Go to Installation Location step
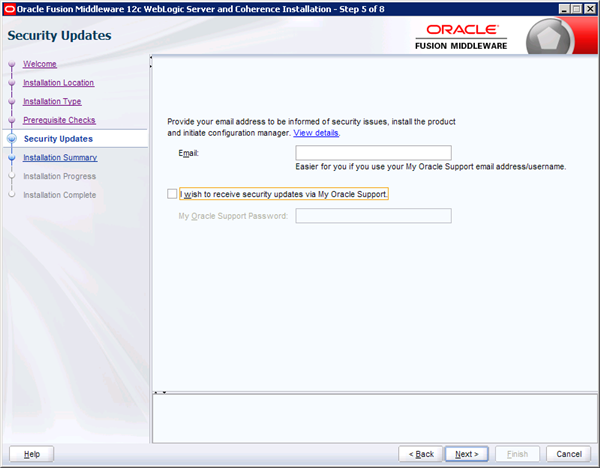The image size is (600, 468). click(x=59, y=83)
